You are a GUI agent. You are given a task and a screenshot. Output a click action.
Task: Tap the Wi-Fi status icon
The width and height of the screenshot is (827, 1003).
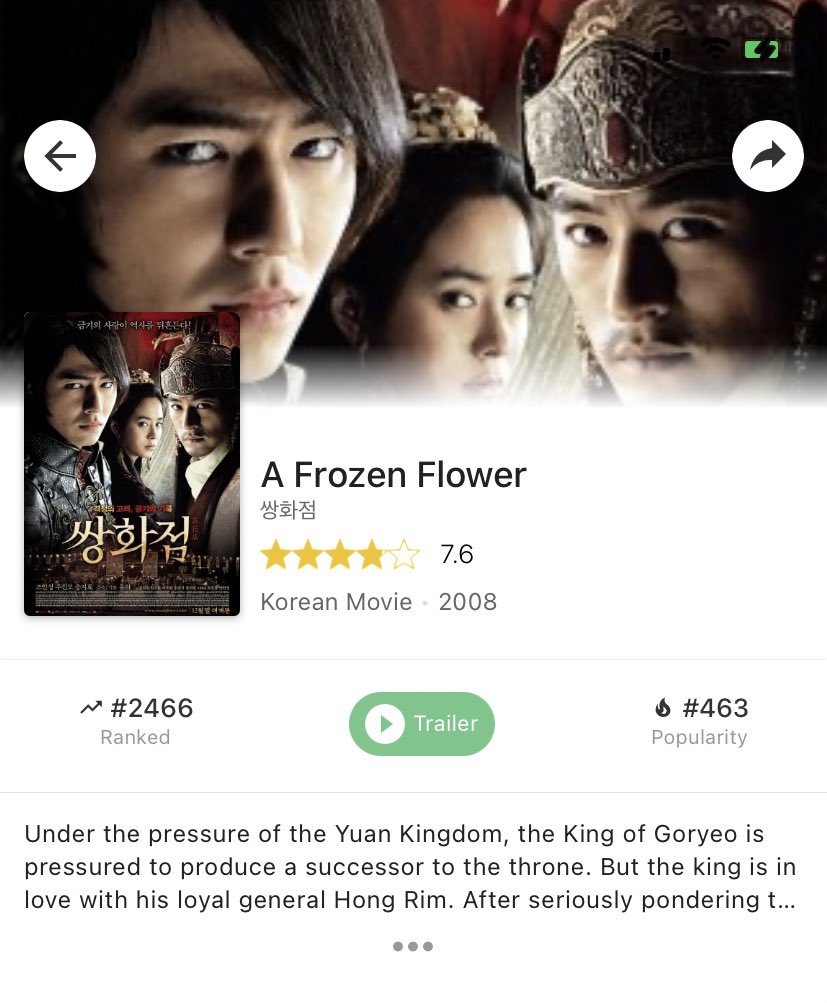pyautogui.click(x=715, y=49)
